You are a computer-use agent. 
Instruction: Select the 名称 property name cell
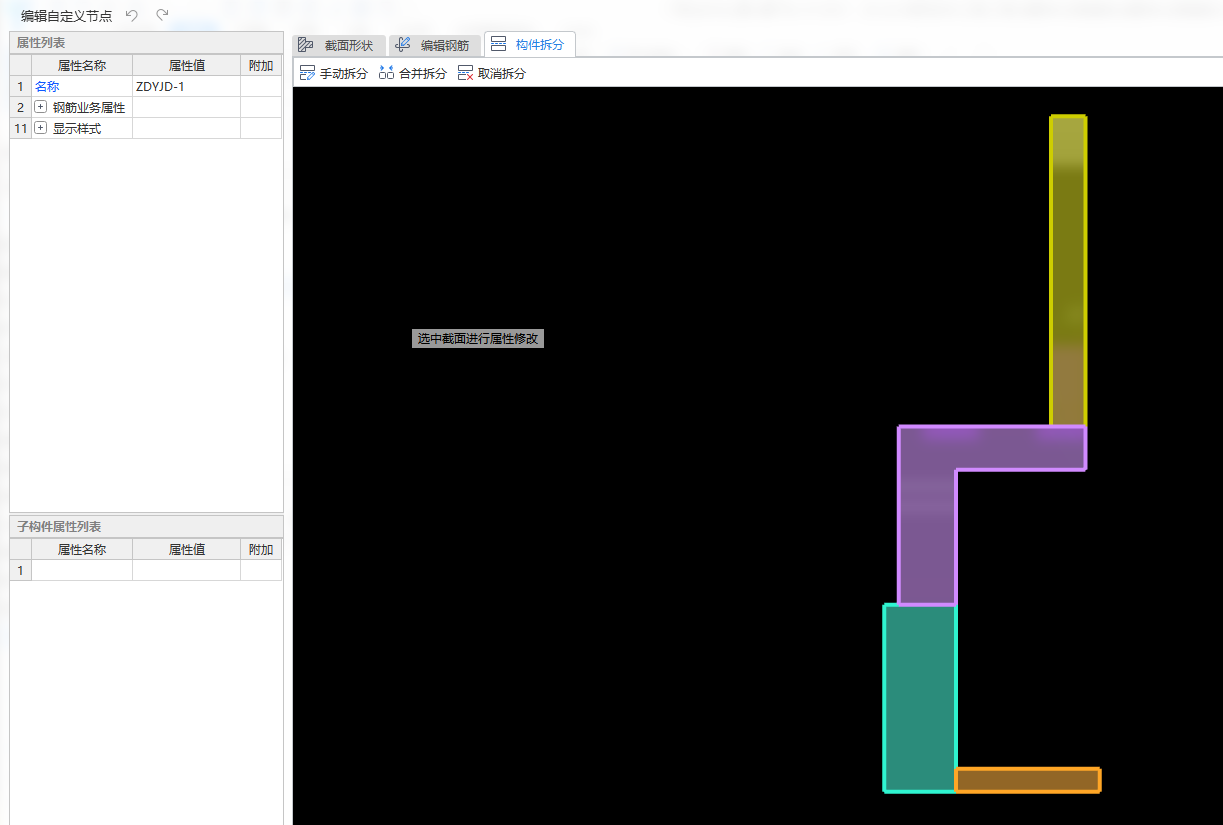[x=82, y=87]
